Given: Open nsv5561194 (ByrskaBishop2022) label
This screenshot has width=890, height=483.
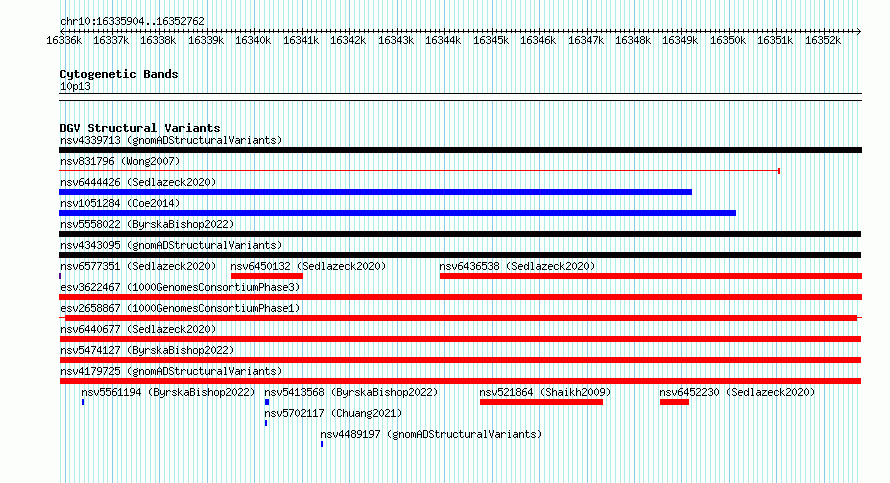Looking at the screenshot, I should click(x=168, y=392).
